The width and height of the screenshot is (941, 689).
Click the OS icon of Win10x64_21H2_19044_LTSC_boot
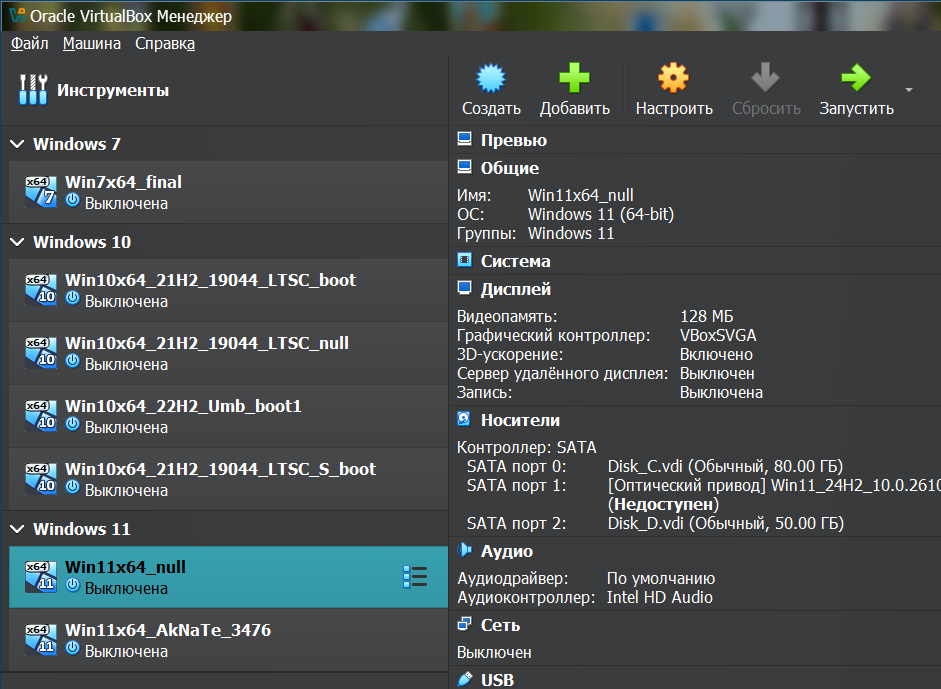click(41, 290)
